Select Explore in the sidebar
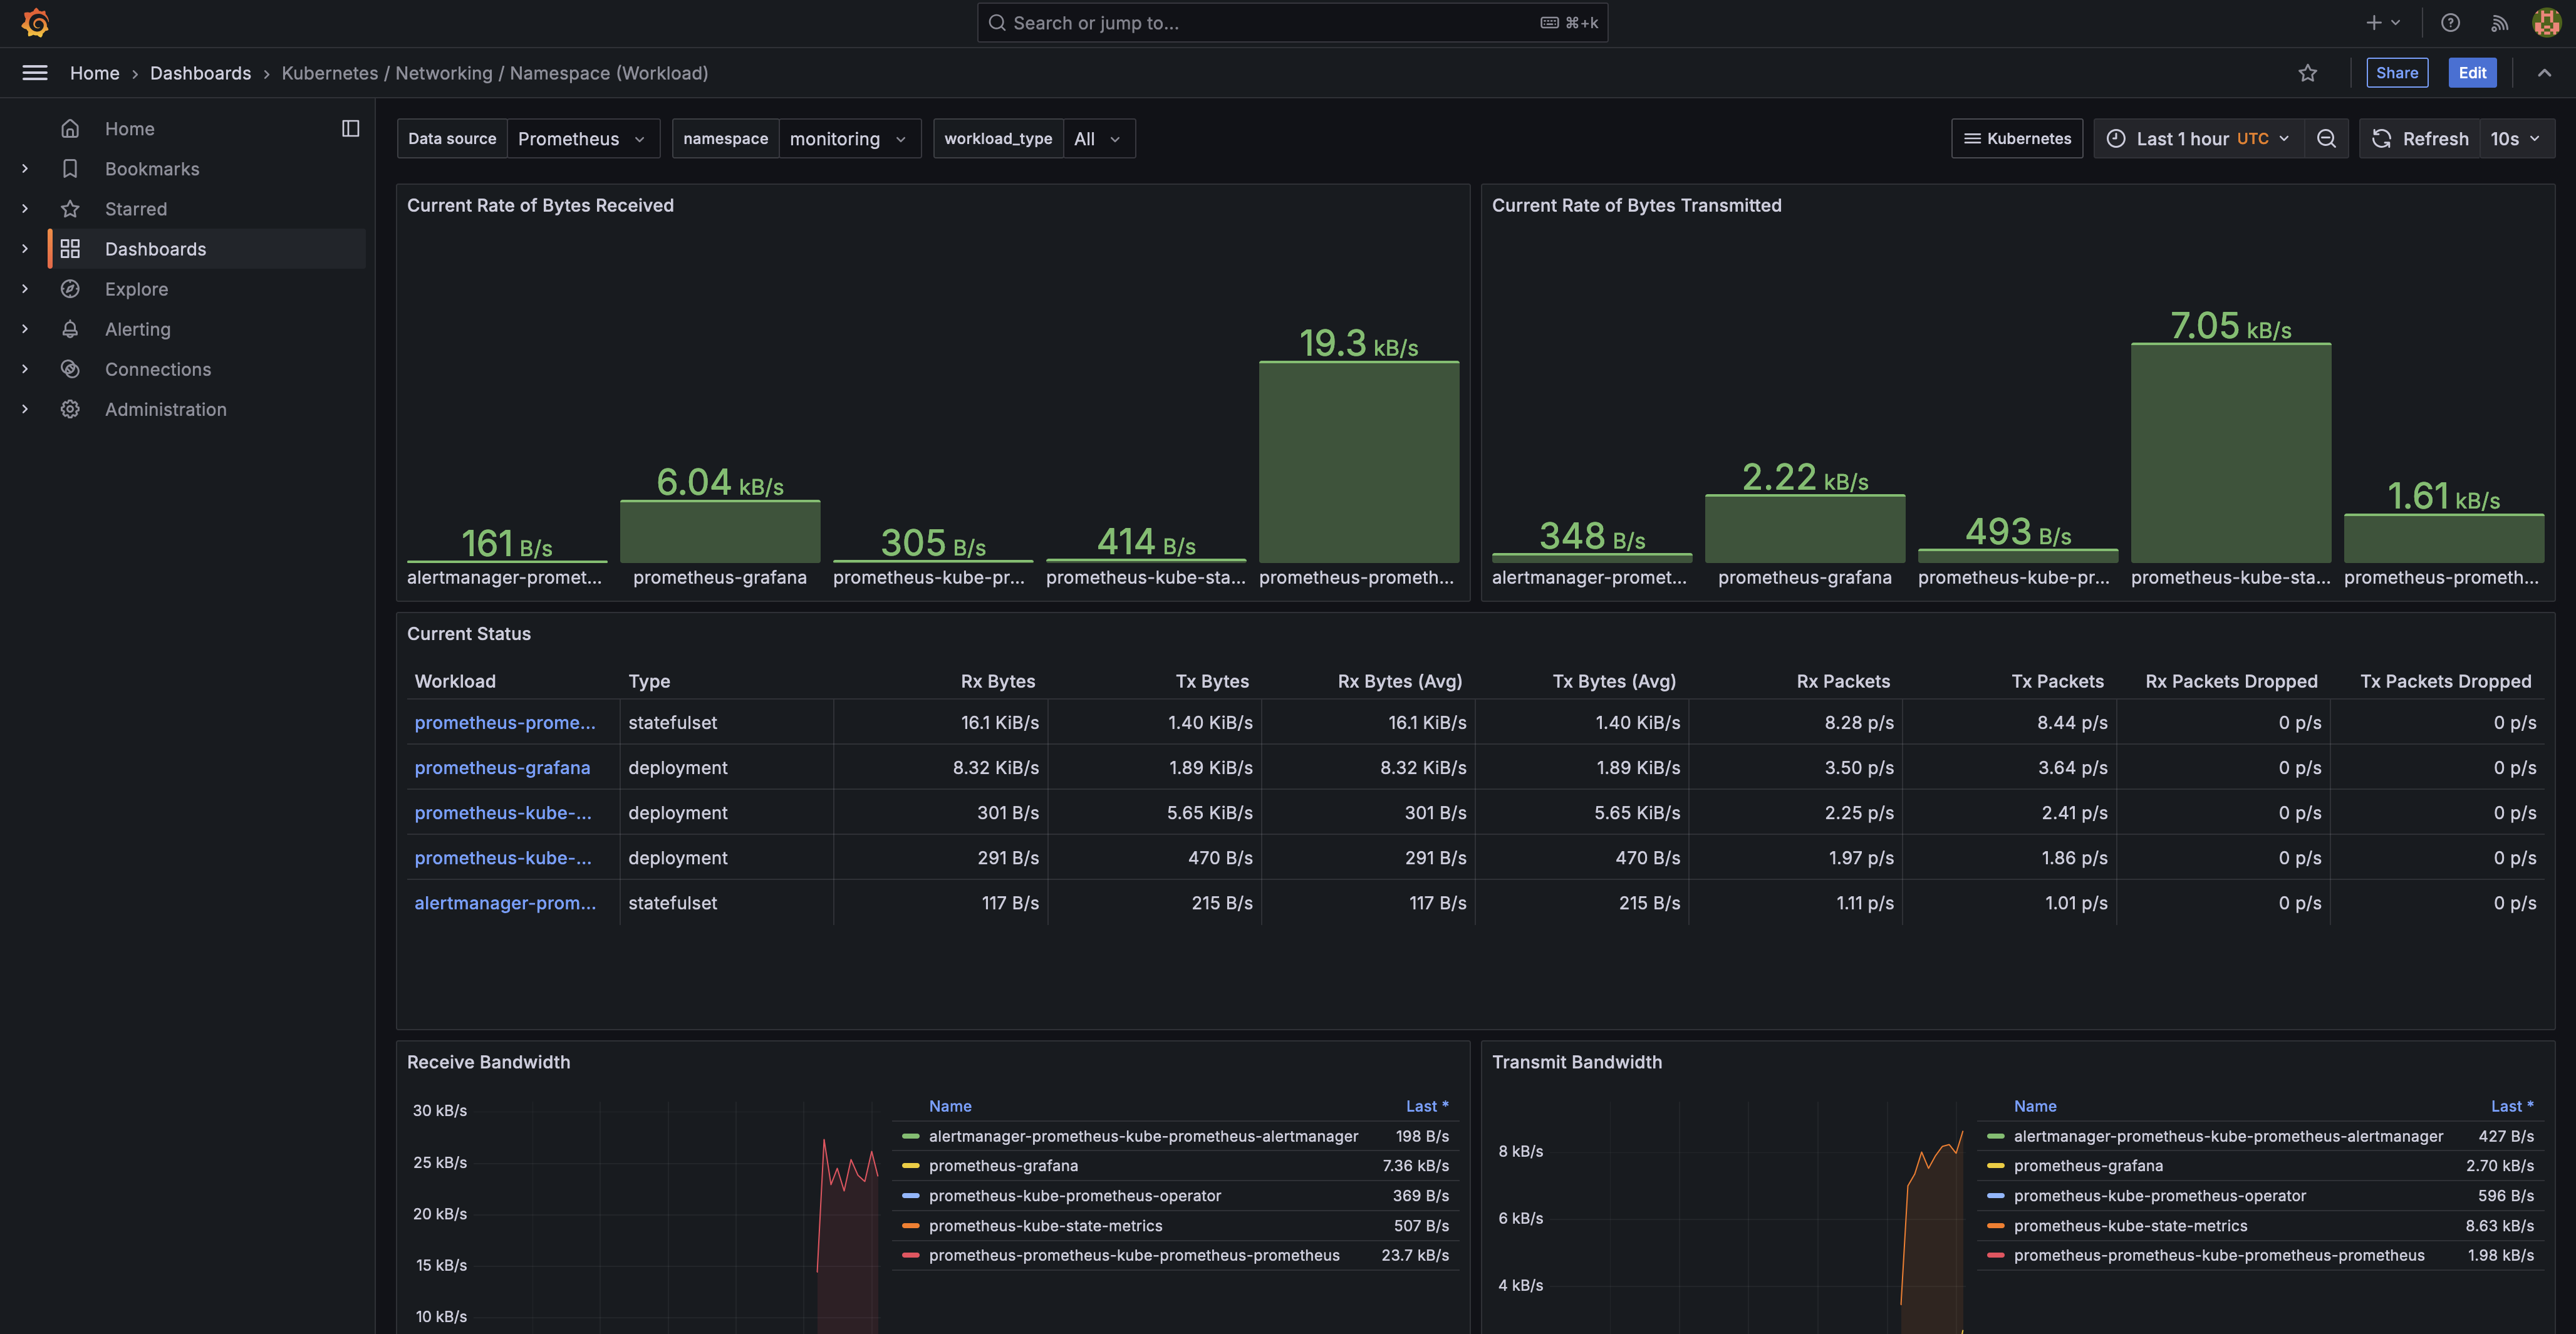This screenshot has width=2576, height=1334. point(136,289)
